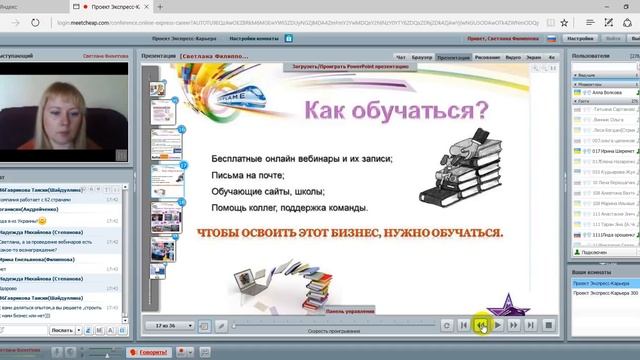Toggle the microphone icon in bottom bar
This screenshot has height=360, width=640.
coord(57,352)
